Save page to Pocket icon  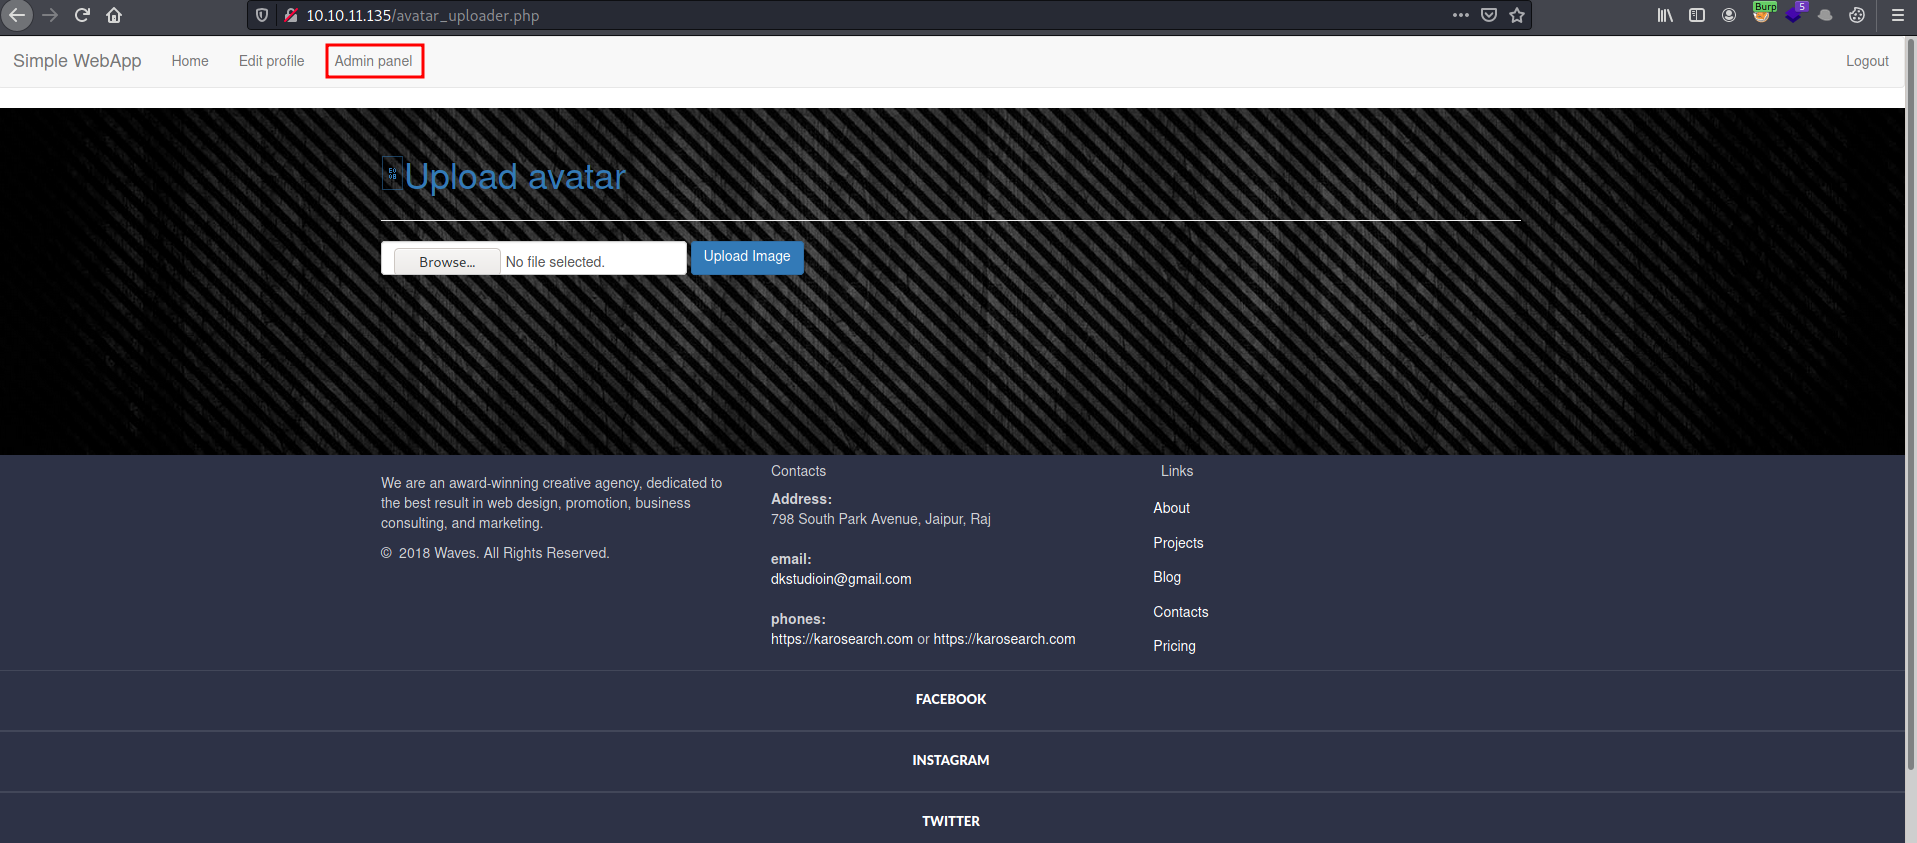click(x=1489, y=15)
